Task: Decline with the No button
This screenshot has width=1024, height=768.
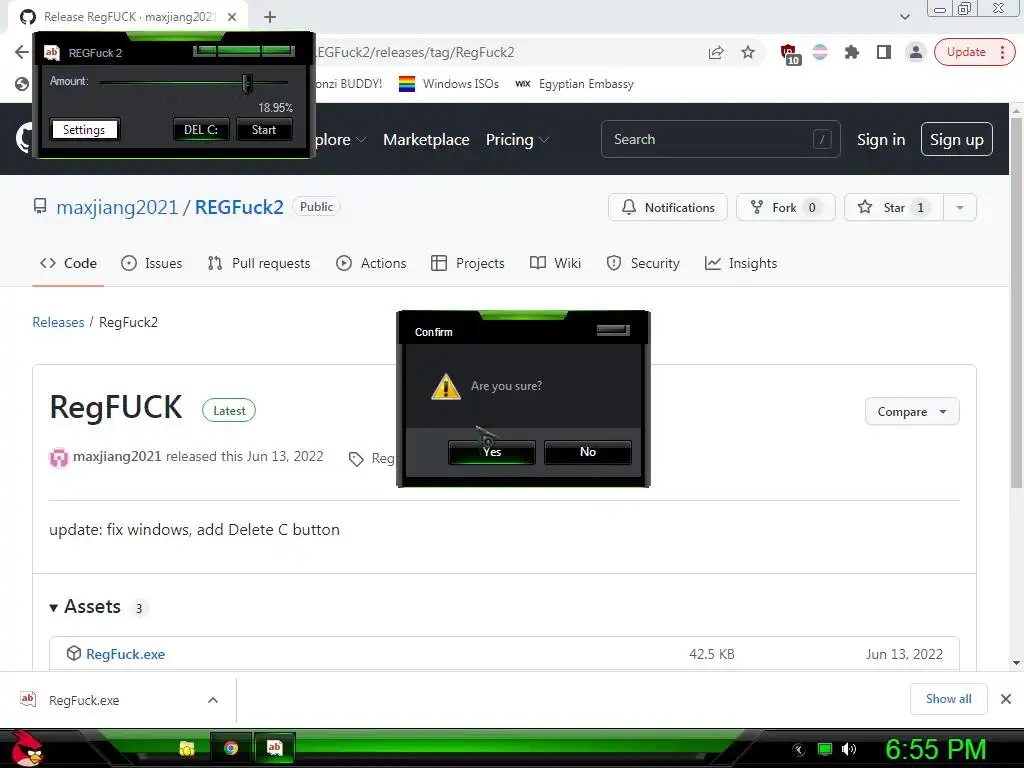Action: (588, 452)
